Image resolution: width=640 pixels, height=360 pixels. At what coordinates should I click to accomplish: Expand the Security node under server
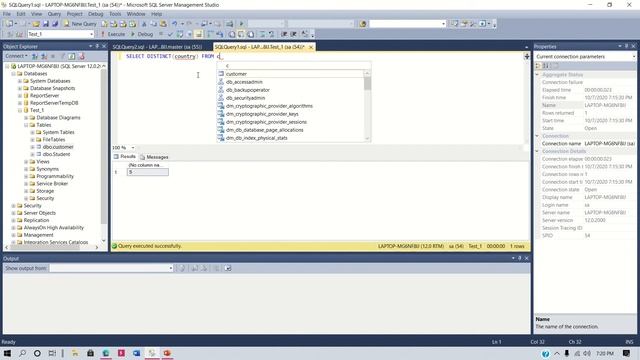tap(13, 206)
